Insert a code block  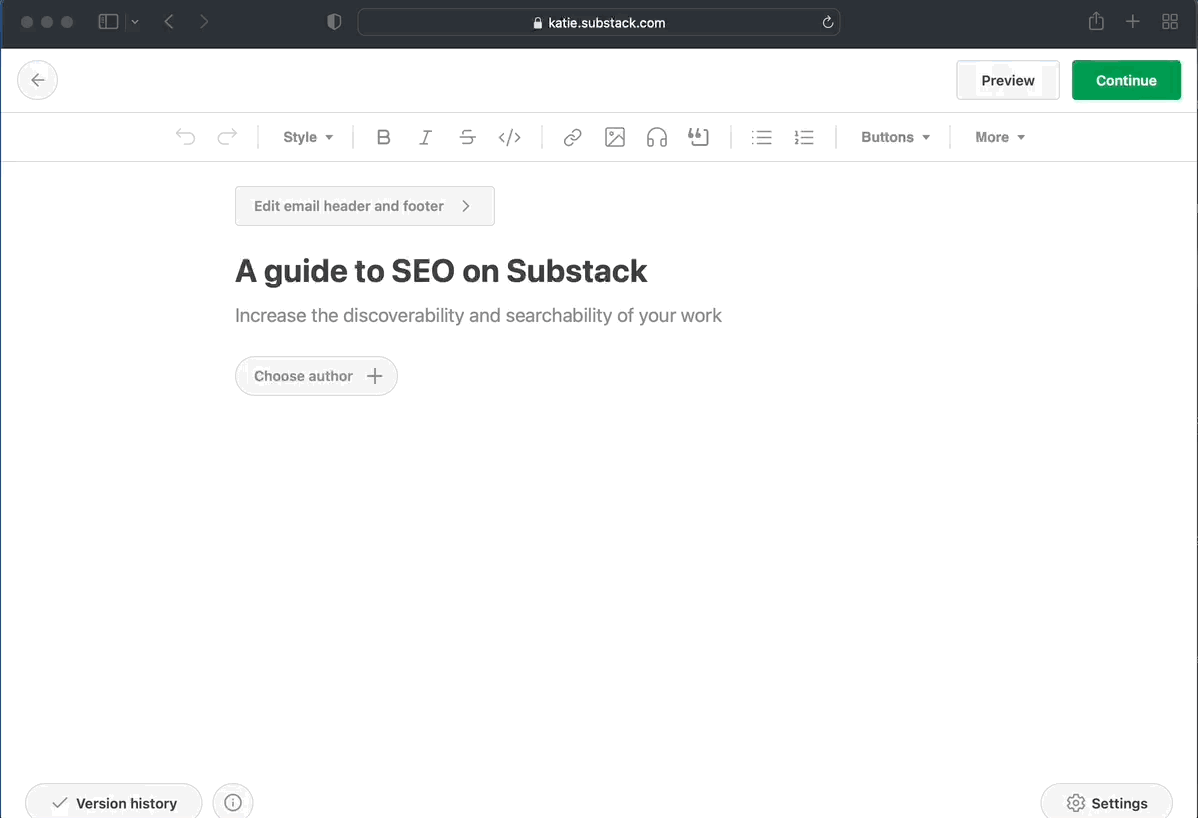pos(510,137)
